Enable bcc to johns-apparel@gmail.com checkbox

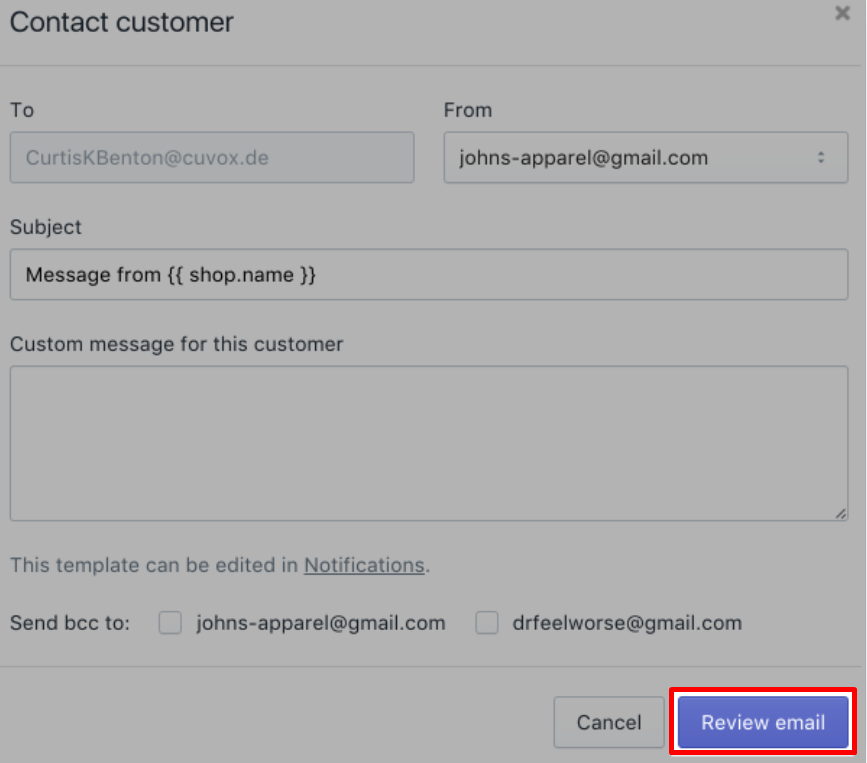[x=170, y=623]
